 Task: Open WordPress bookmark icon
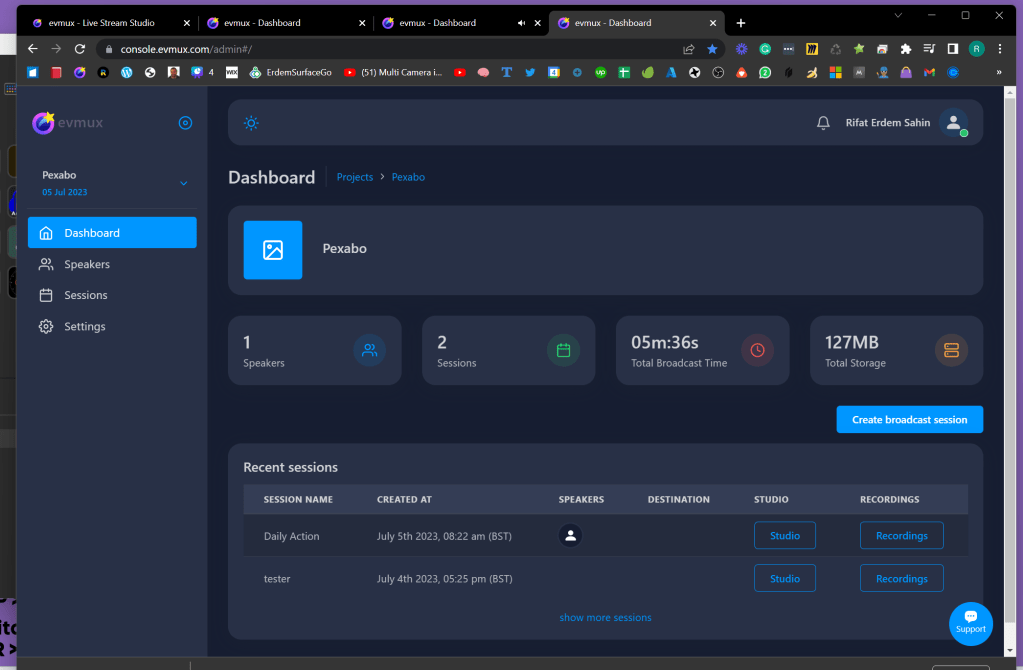(x=127, y=72)
